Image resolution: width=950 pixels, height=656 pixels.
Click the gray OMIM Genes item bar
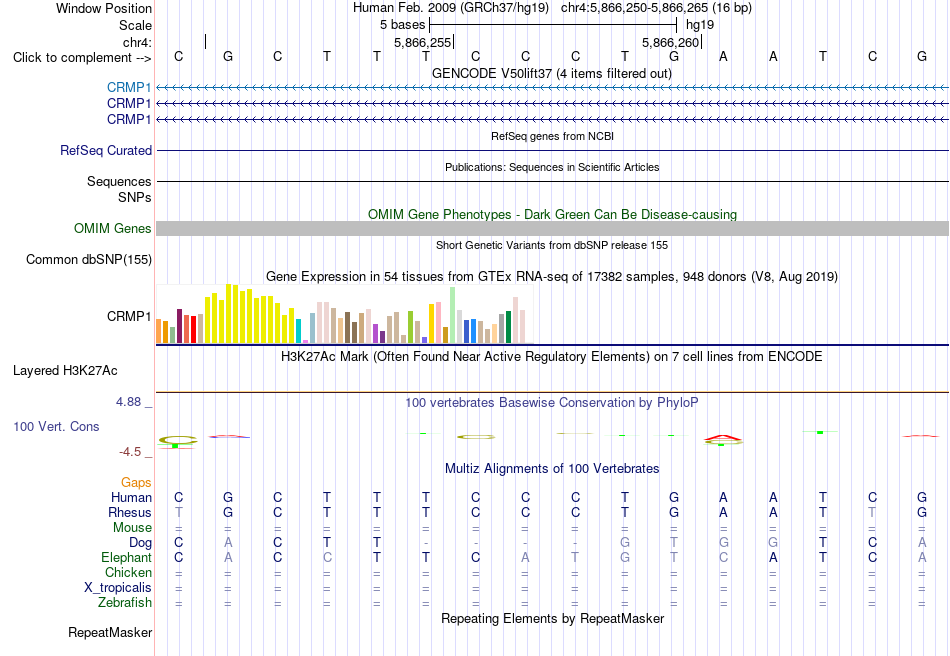coord(552,228)
